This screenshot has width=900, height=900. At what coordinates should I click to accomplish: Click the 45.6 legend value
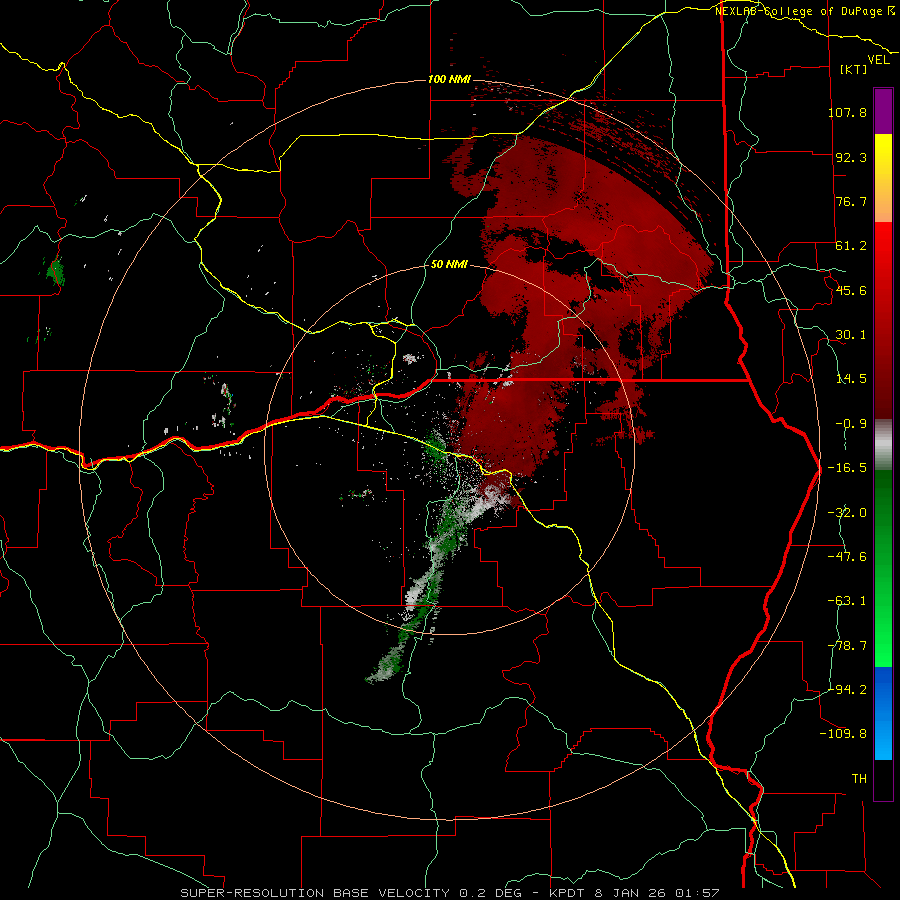[851, 290]
